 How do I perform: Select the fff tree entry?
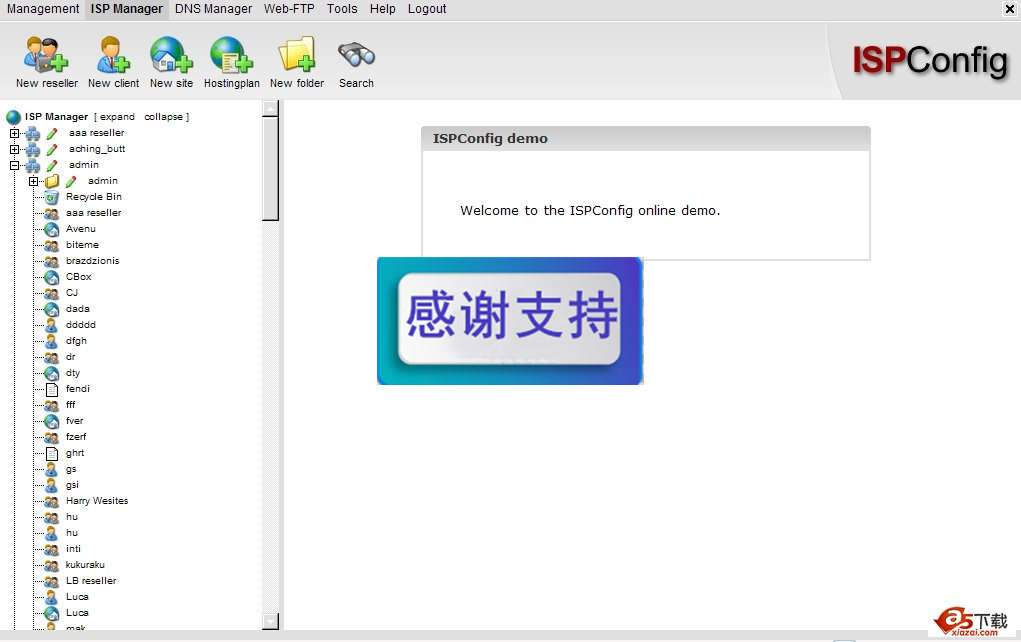click(x=70, y=405)
